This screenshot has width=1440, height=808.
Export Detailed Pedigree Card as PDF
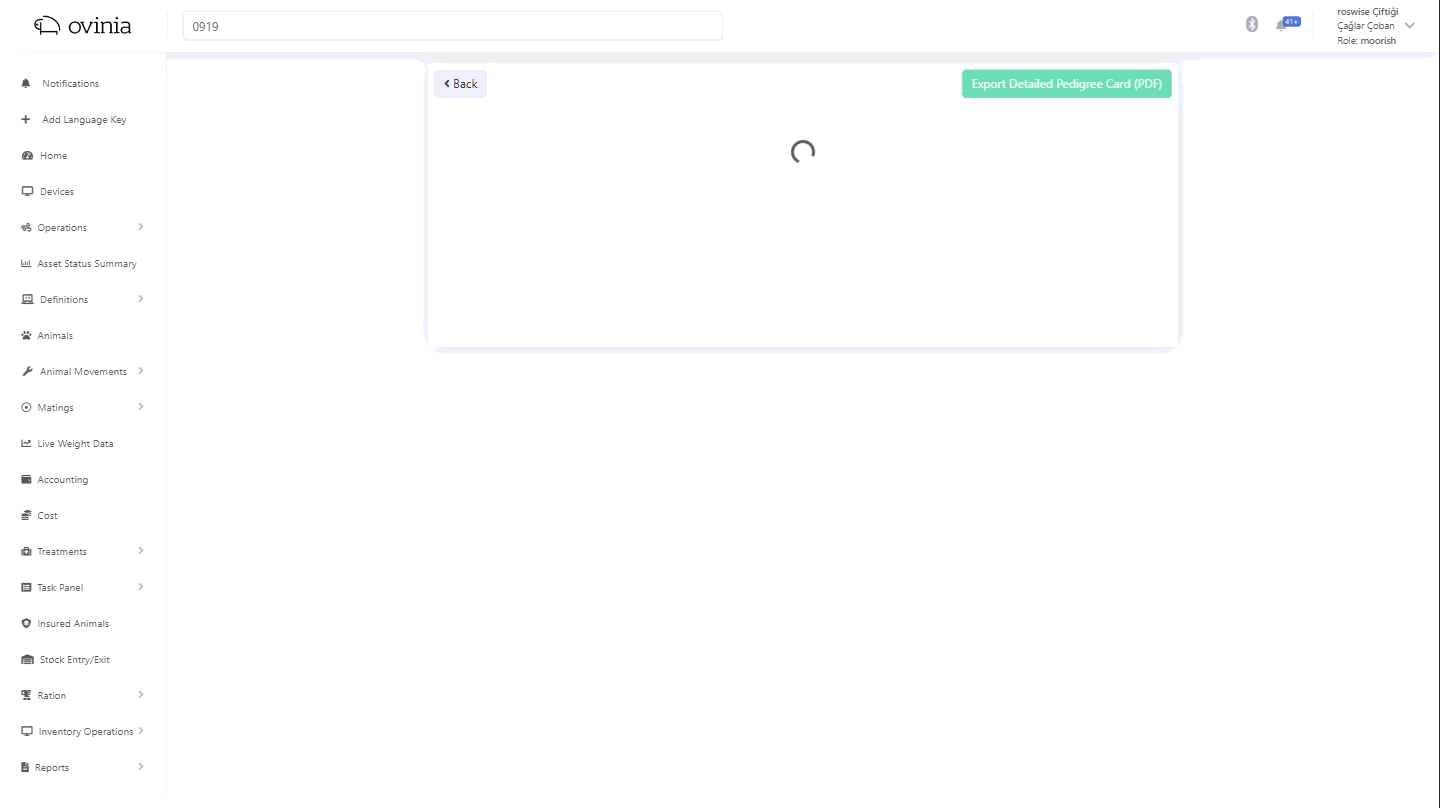[1066, 84]
